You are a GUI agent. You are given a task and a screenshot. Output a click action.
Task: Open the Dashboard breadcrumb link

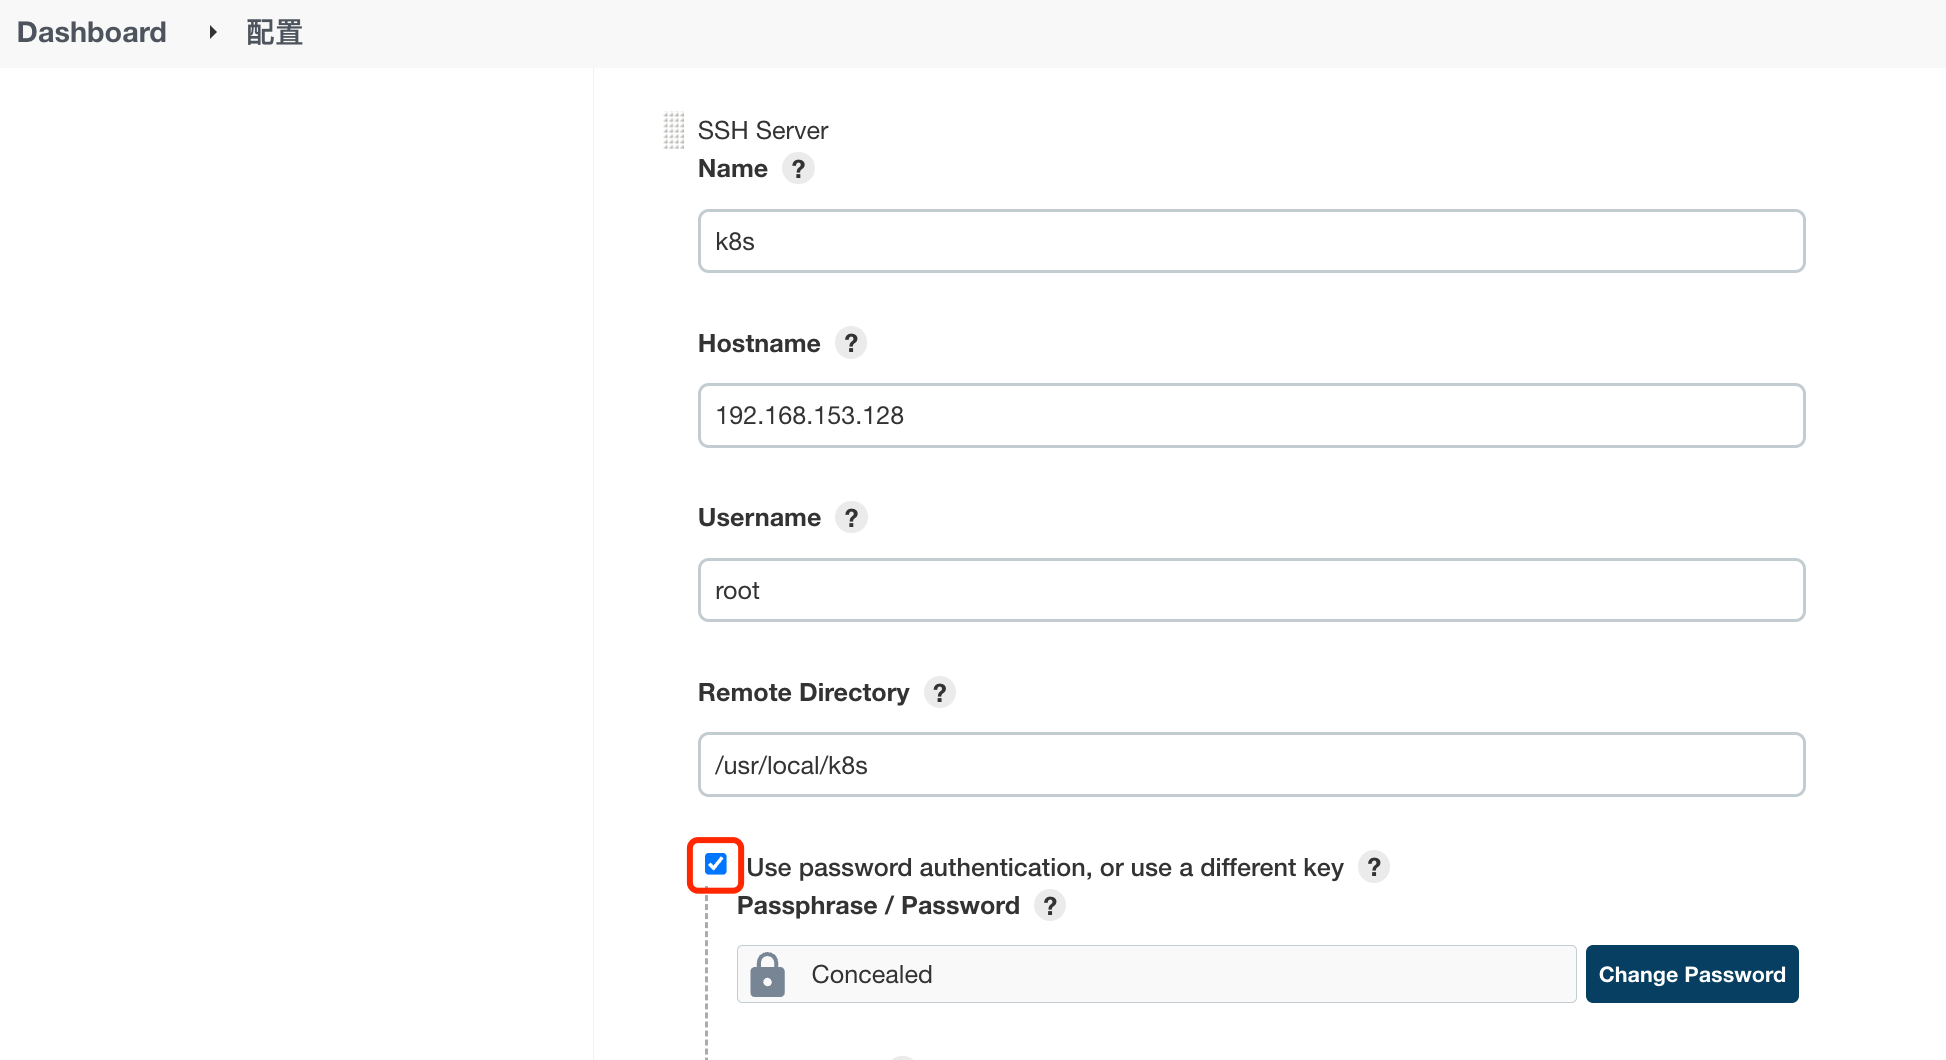(x=92, y=32)
